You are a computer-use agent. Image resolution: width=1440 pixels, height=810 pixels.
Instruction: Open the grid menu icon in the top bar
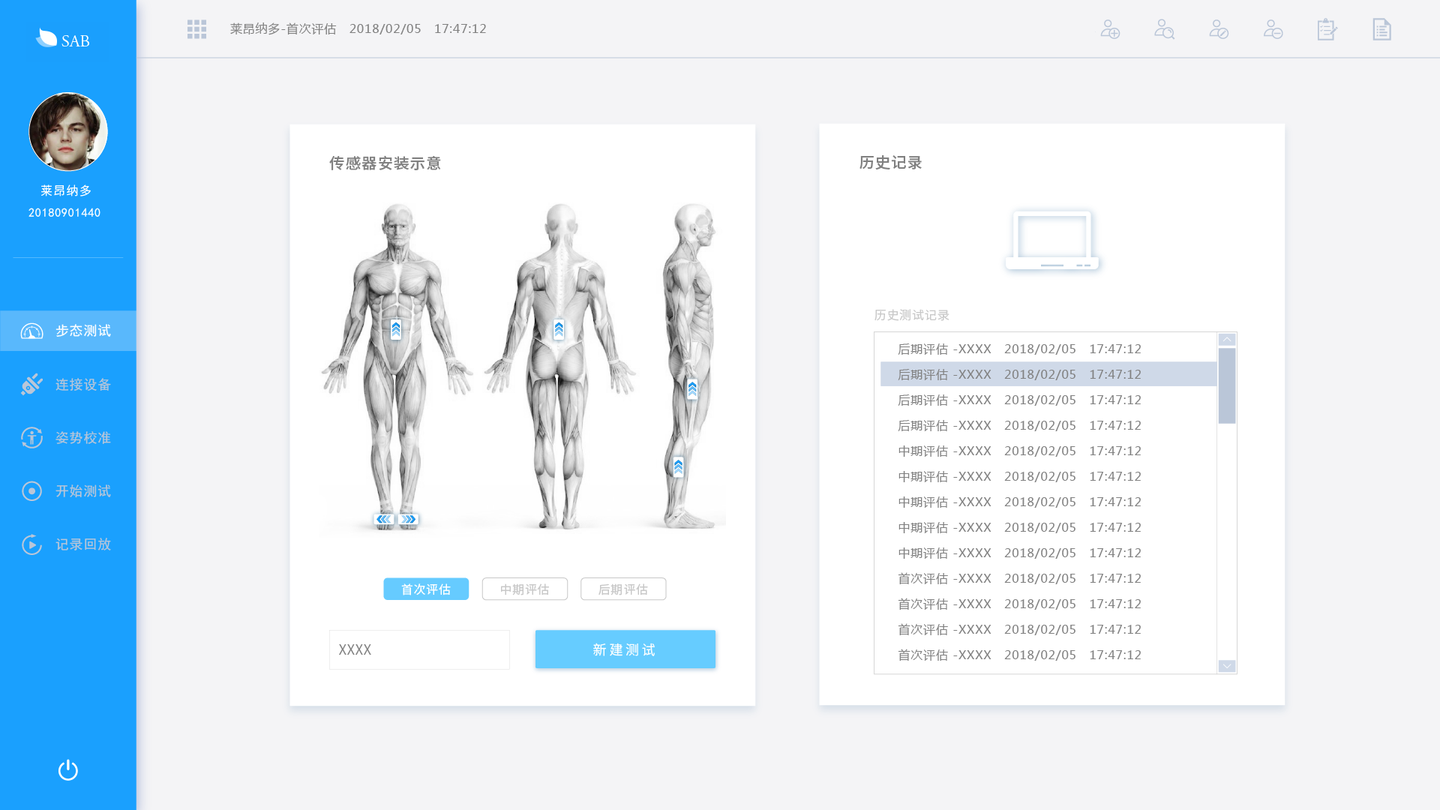coord(197,29)
